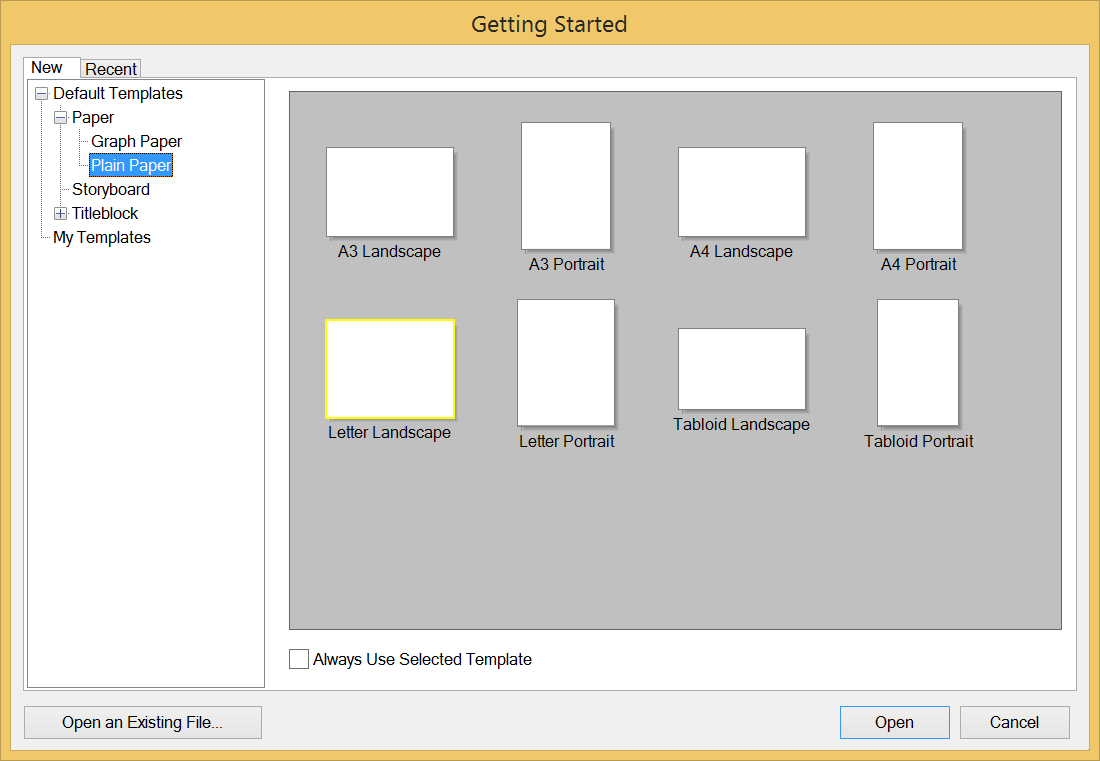
Task: Select Graph Paper in the tree
Action: (136, 141)
